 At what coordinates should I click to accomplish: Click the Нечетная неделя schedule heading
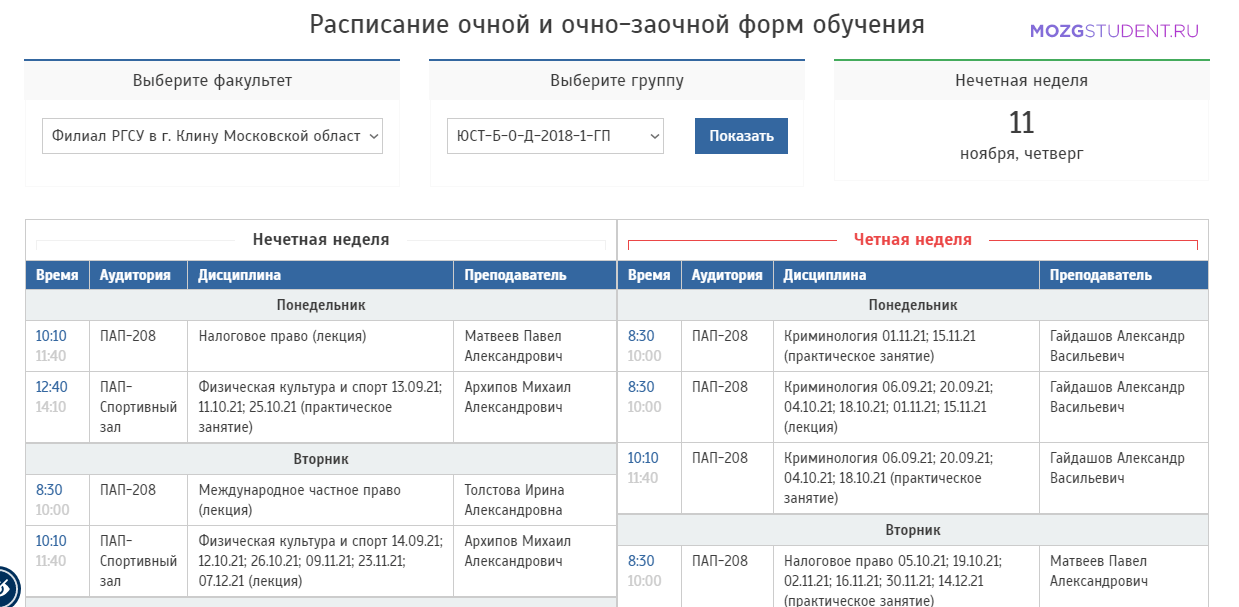pyautogui.click(x=321, y=240)
